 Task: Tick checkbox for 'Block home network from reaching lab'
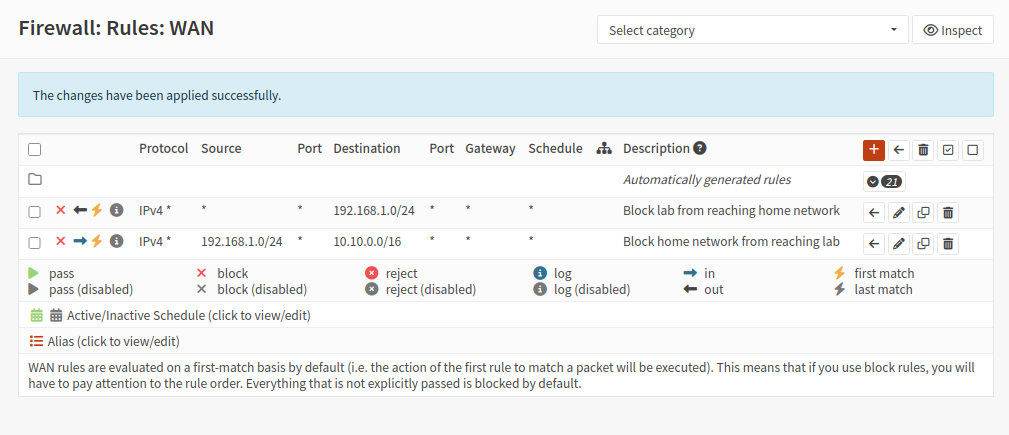pyautogui.click(x=35, y=243)
